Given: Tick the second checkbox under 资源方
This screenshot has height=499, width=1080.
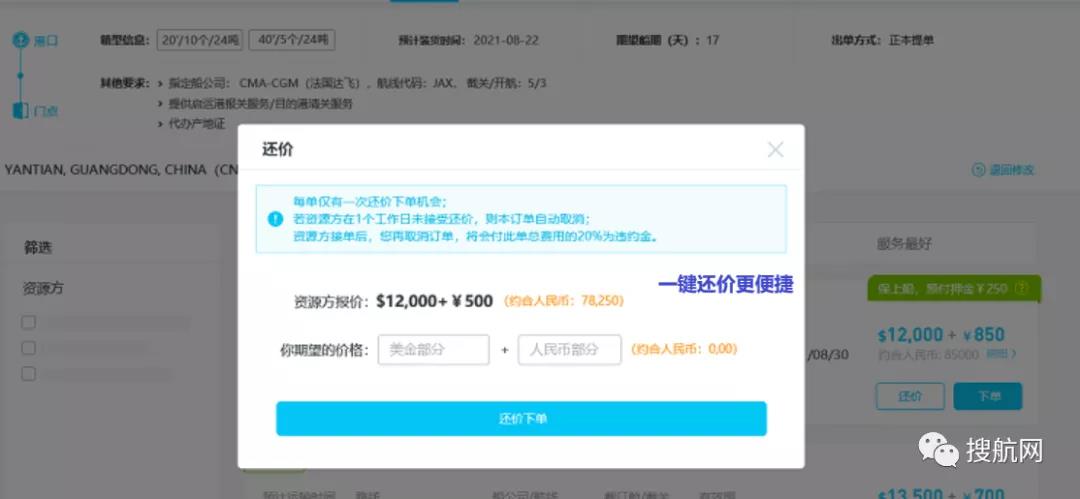Looking at the screenshot, I should (28, 348).
